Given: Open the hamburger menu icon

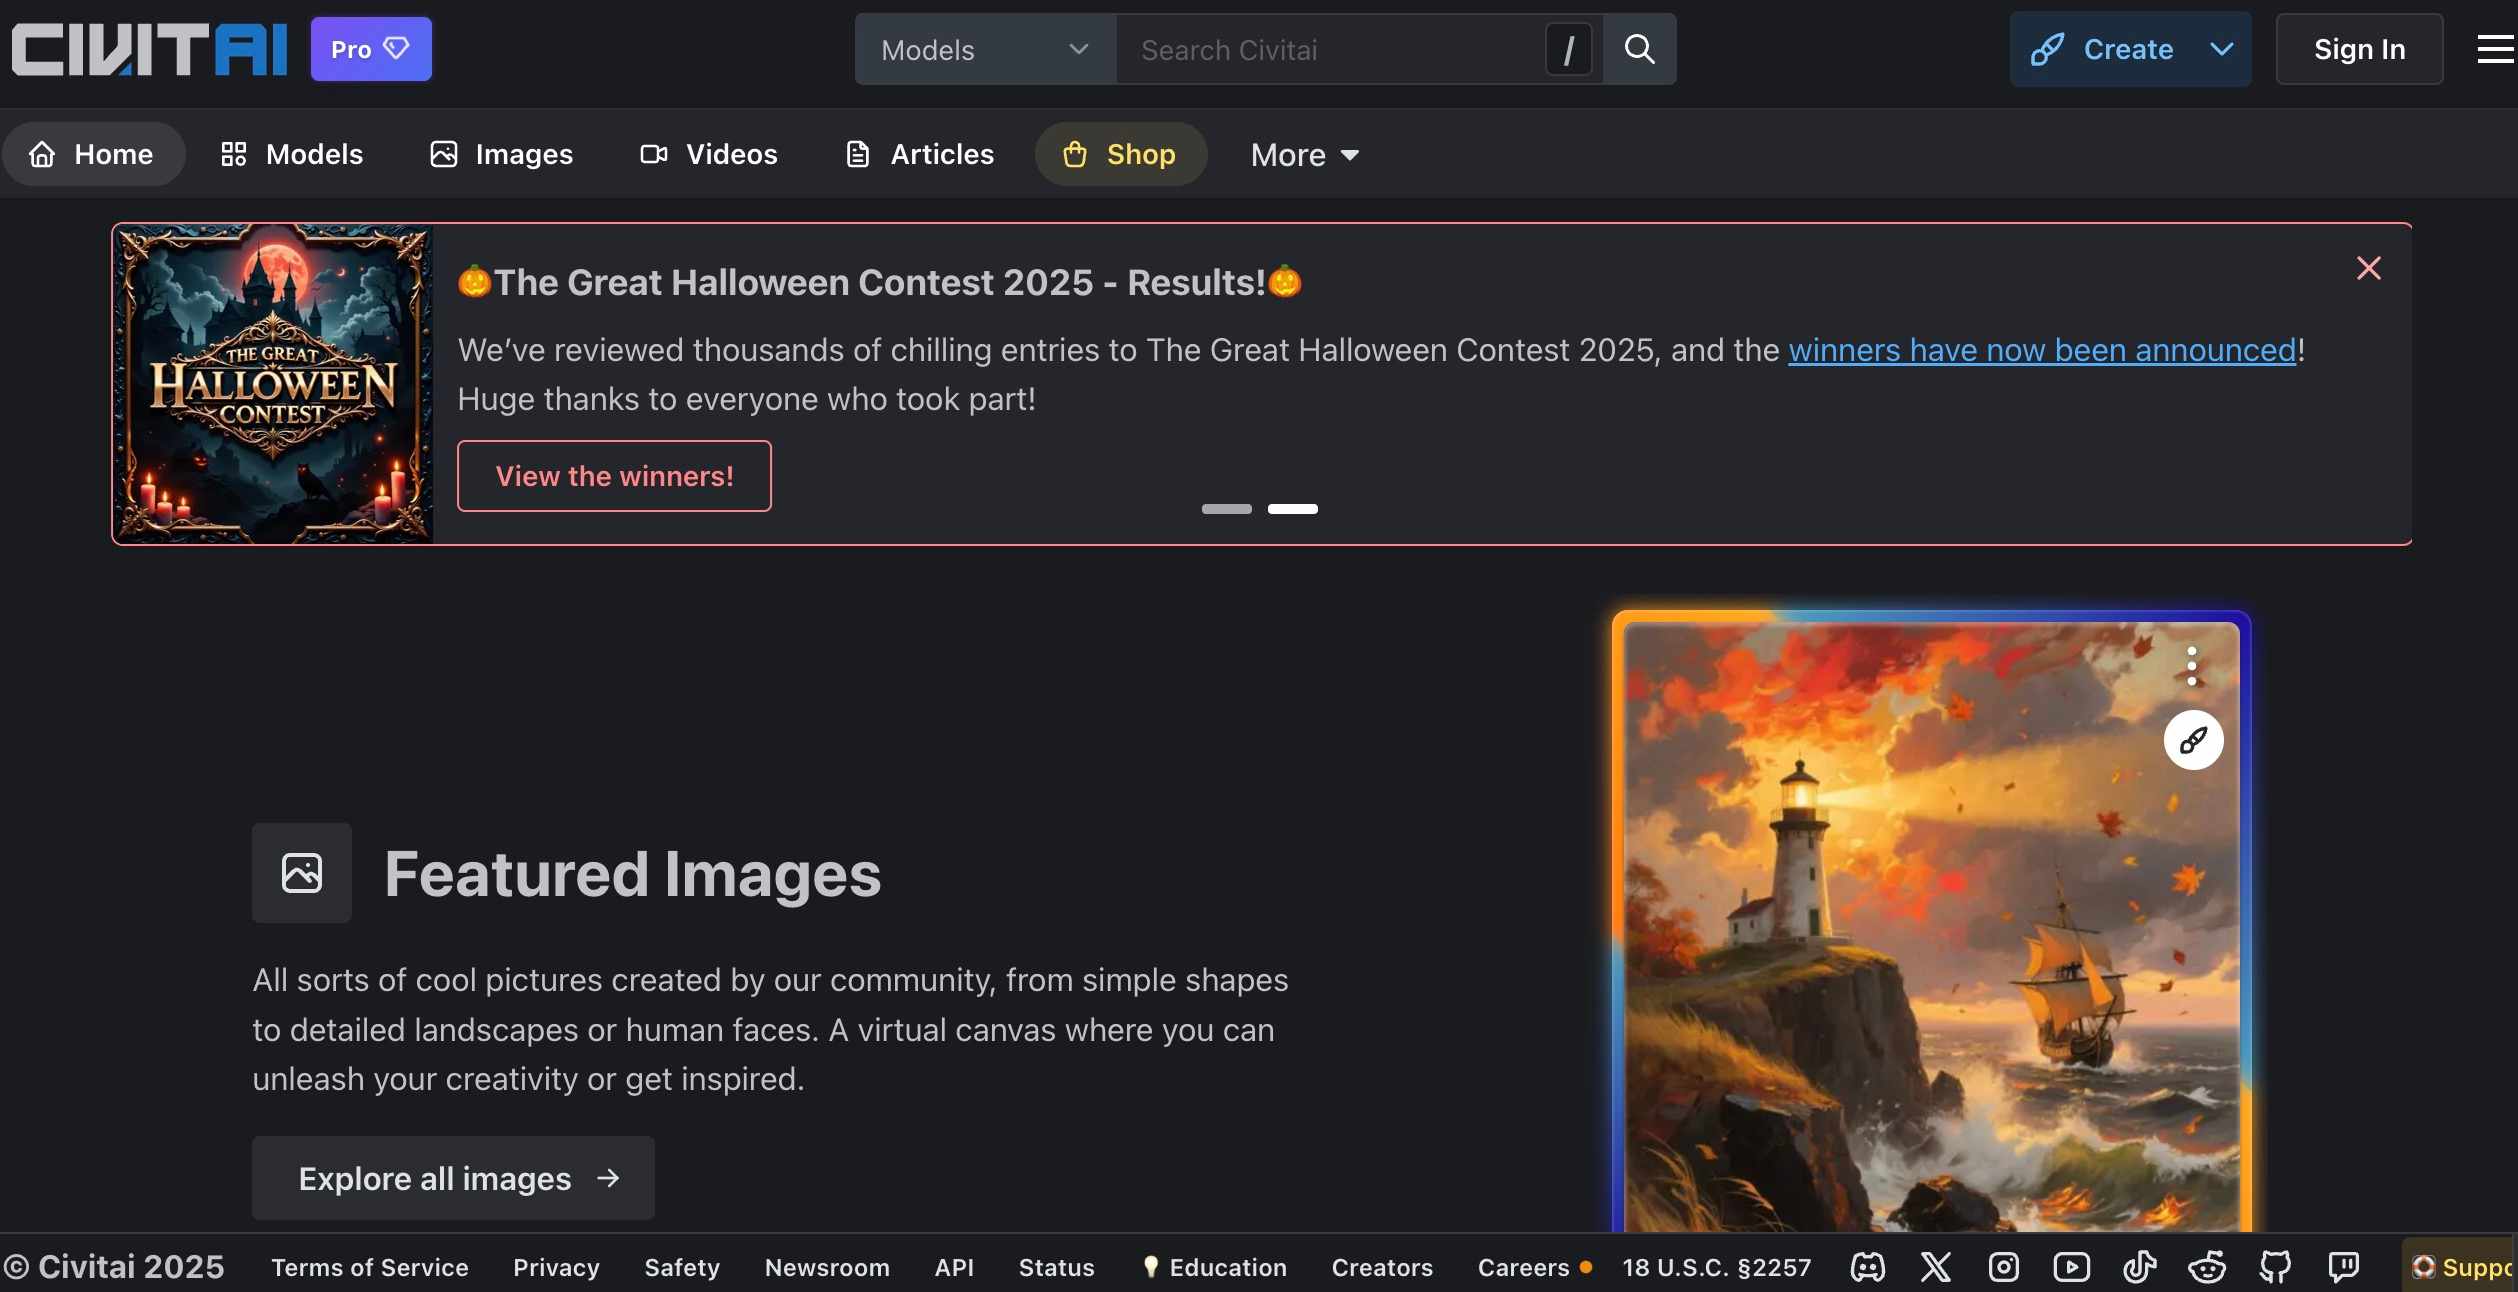Looking at the screenshot, I should [2494, 49].
